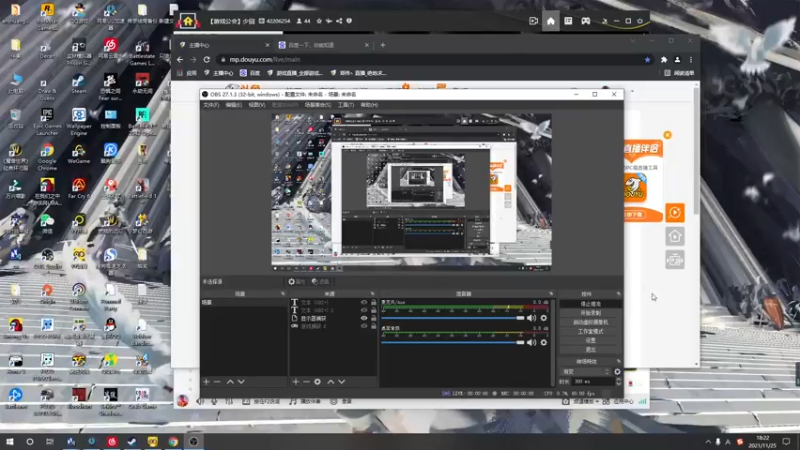Move the selected source up in the list
The image size is (800, 450).
(331, 382)
